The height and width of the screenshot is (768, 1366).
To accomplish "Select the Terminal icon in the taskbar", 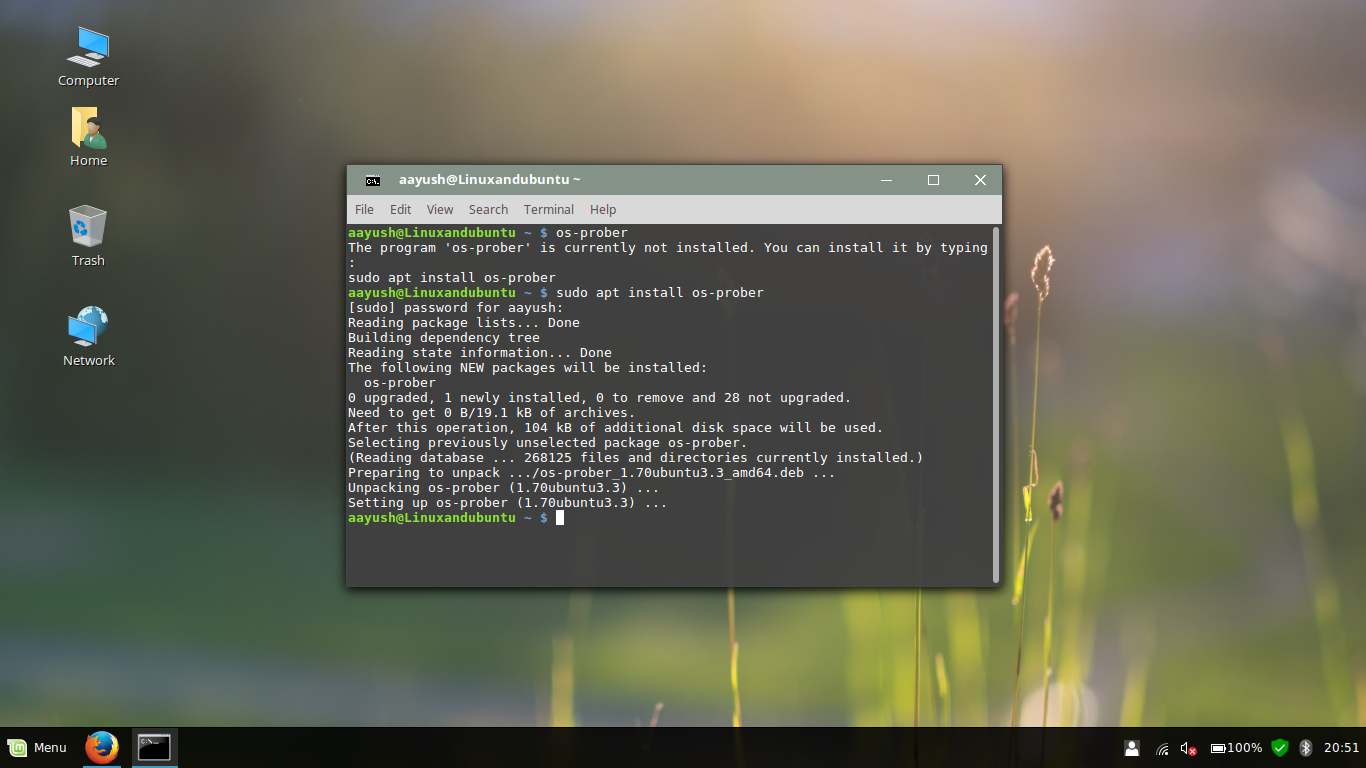I will (155, 747).
